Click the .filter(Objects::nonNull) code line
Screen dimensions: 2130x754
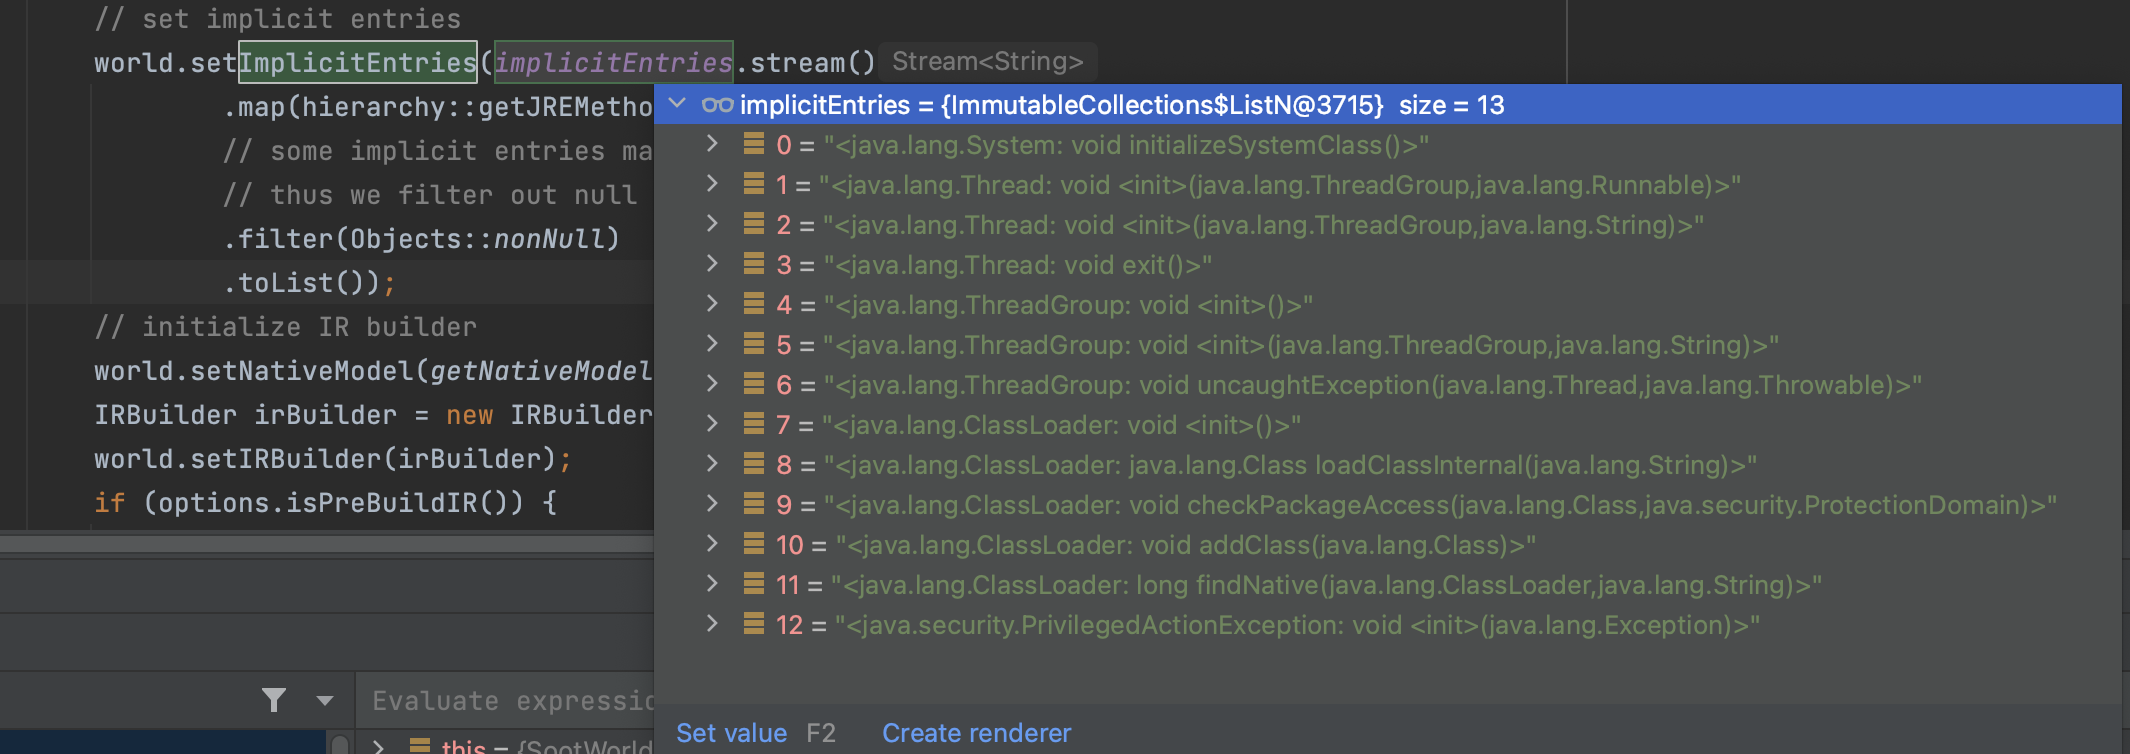point(421,239)
